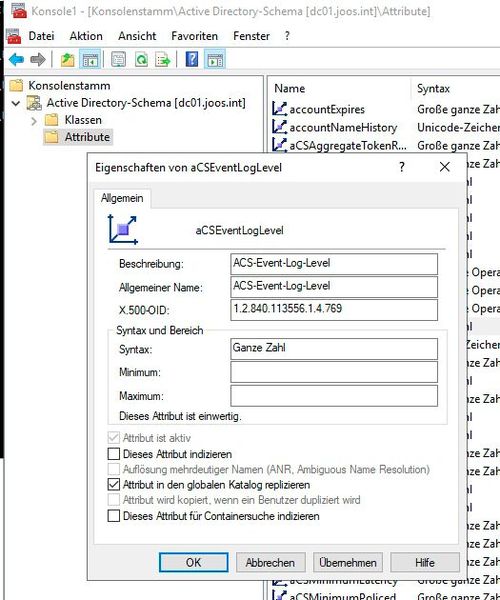The image size is (500, 600).
Task: Click the up one level folder icon
Action: [x=68, y=60]
